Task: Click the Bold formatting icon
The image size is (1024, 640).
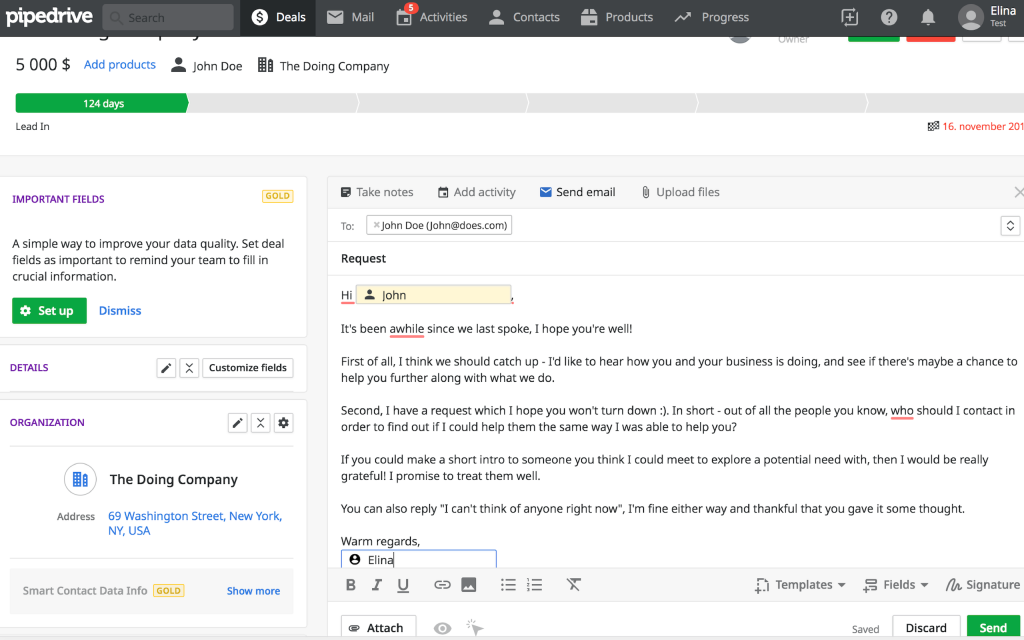Action: pos(351,585)
